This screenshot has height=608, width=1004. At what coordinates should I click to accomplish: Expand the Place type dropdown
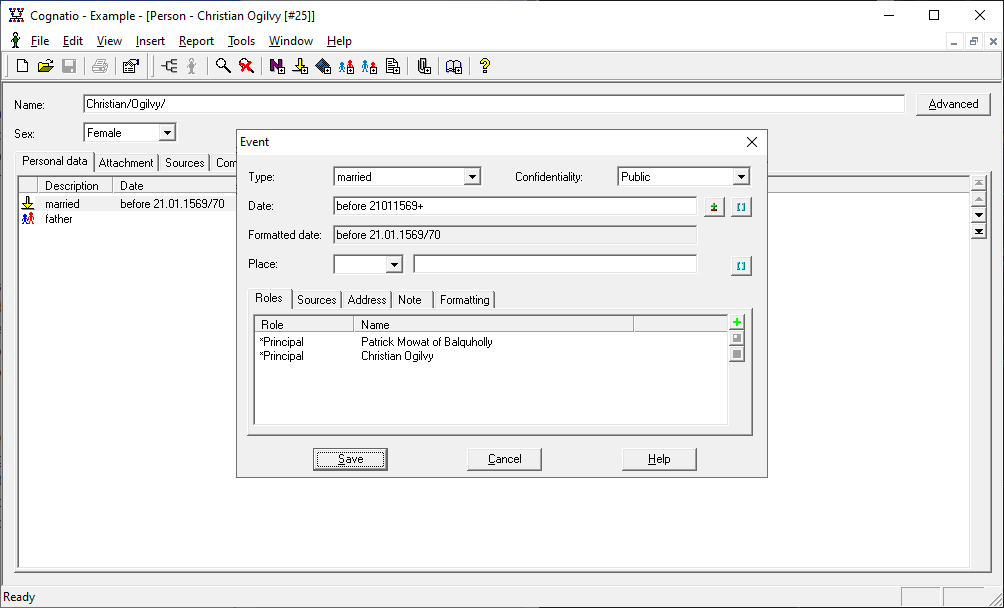[x=394, y=264]
